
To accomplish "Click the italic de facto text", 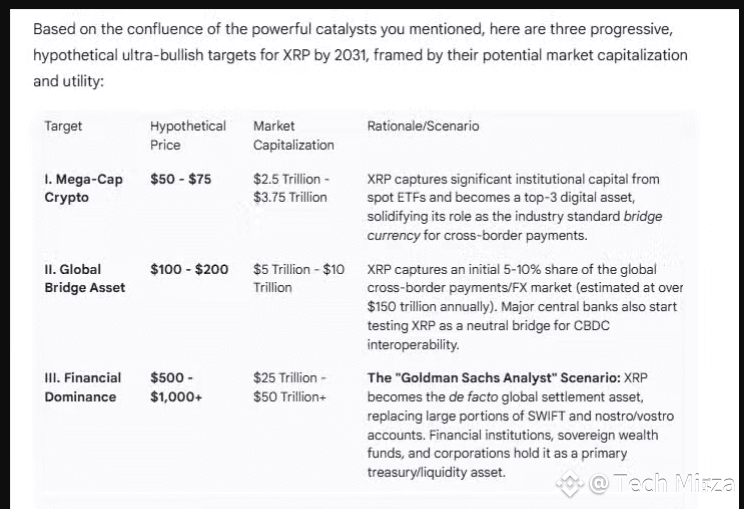I will coord(470,397).
